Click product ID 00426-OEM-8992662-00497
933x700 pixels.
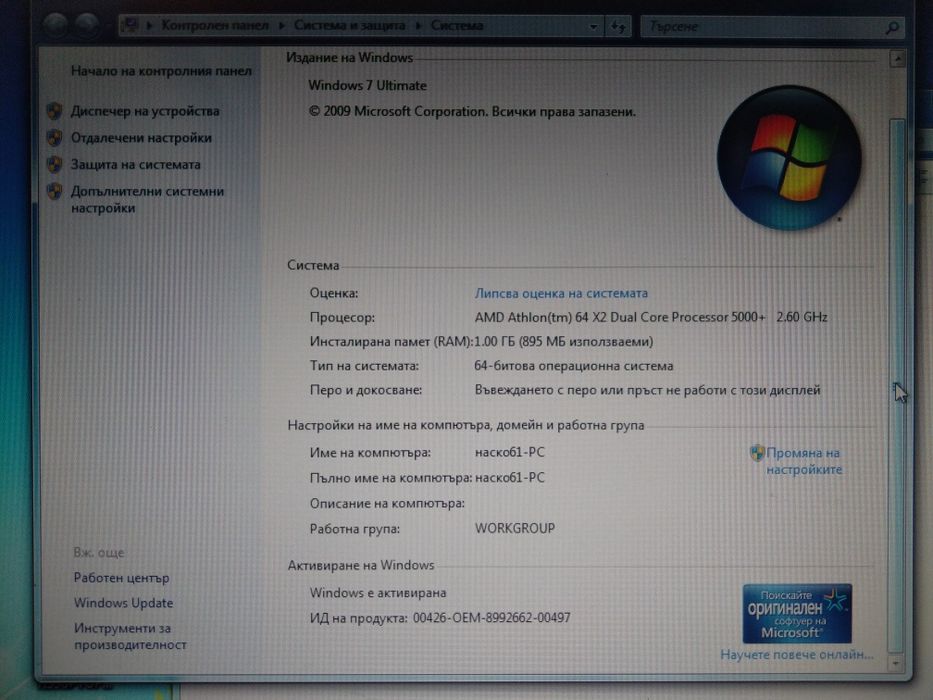[491, 618]
